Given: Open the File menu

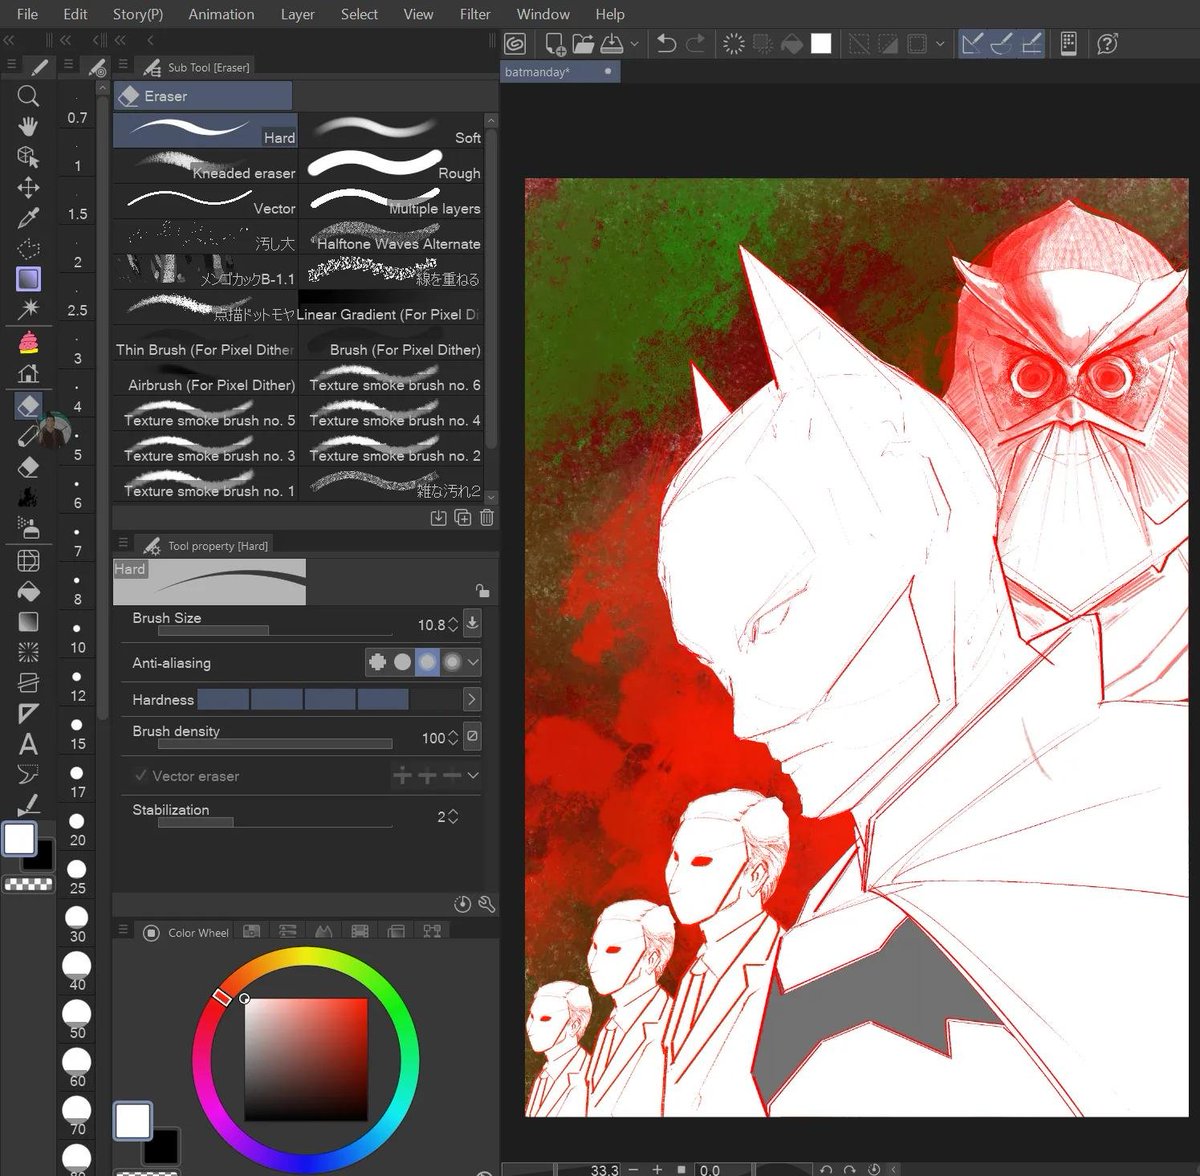Looking at the screenshot, I should [x=28, y=14].
